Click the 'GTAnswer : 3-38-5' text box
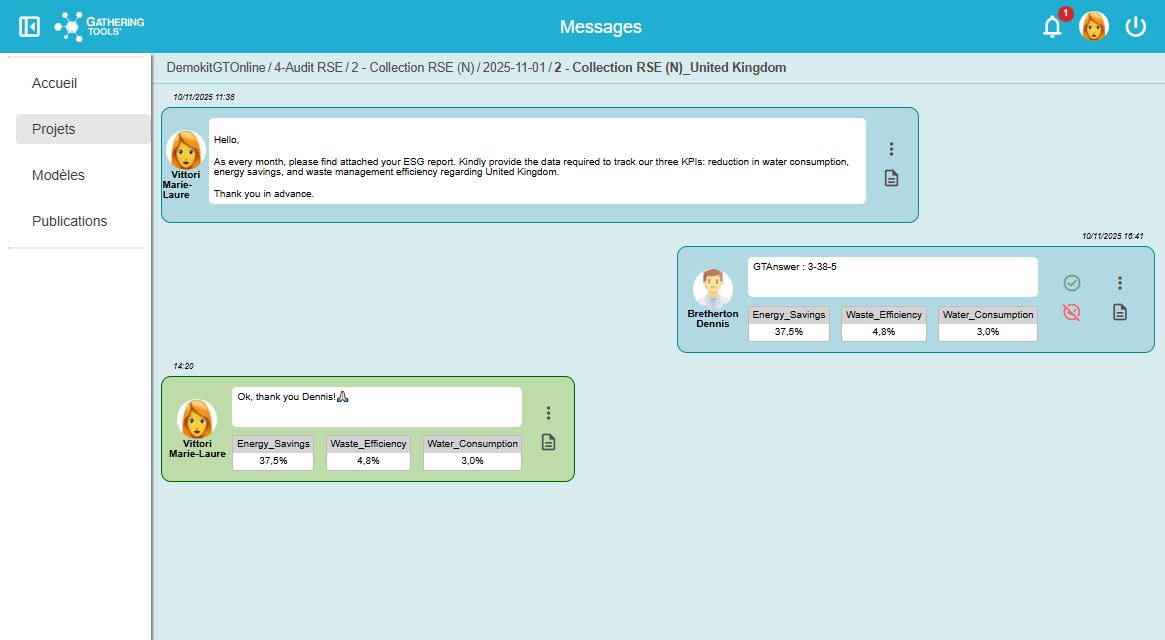The width and height of the screenshot is (1165, 640). pos(892,277)
